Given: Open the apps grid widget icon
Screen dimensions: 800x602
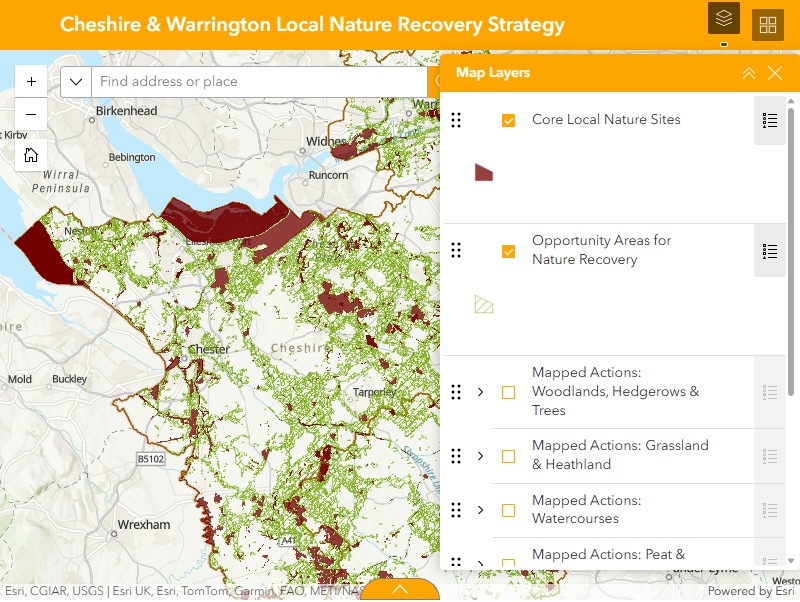Looking at the screenshot, I should [x=767, y=25].
